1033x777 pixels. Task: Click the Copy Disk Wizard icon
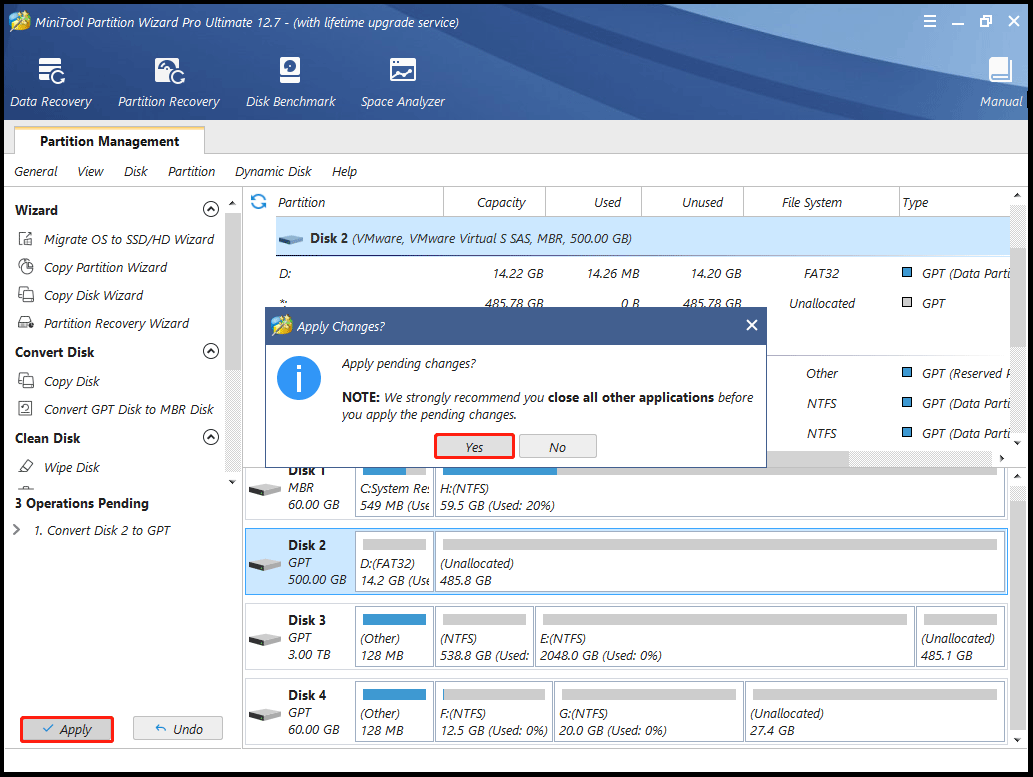[x=26, y=295]
